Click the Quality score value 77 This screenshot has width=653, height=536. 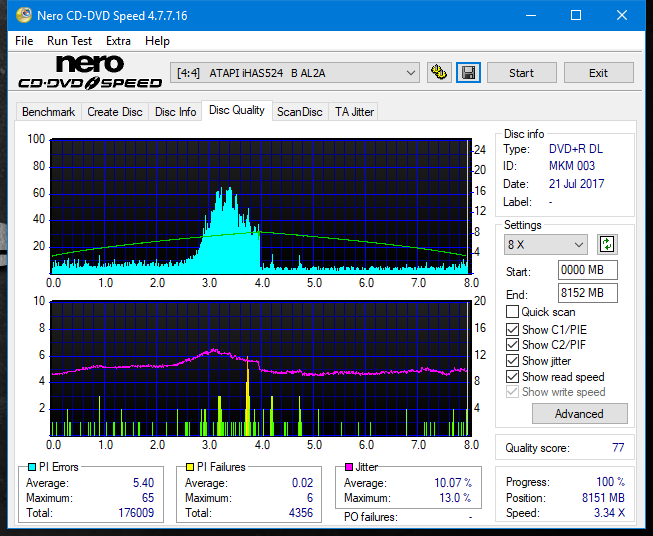click(x=618, y=448)
